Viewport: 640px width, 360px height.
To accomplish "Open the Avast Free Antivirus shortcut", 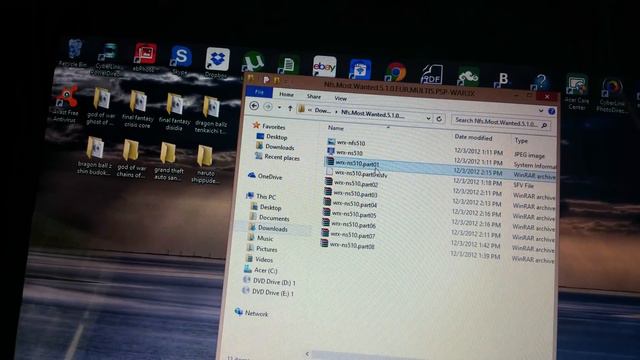I will [x=67, y=104].
